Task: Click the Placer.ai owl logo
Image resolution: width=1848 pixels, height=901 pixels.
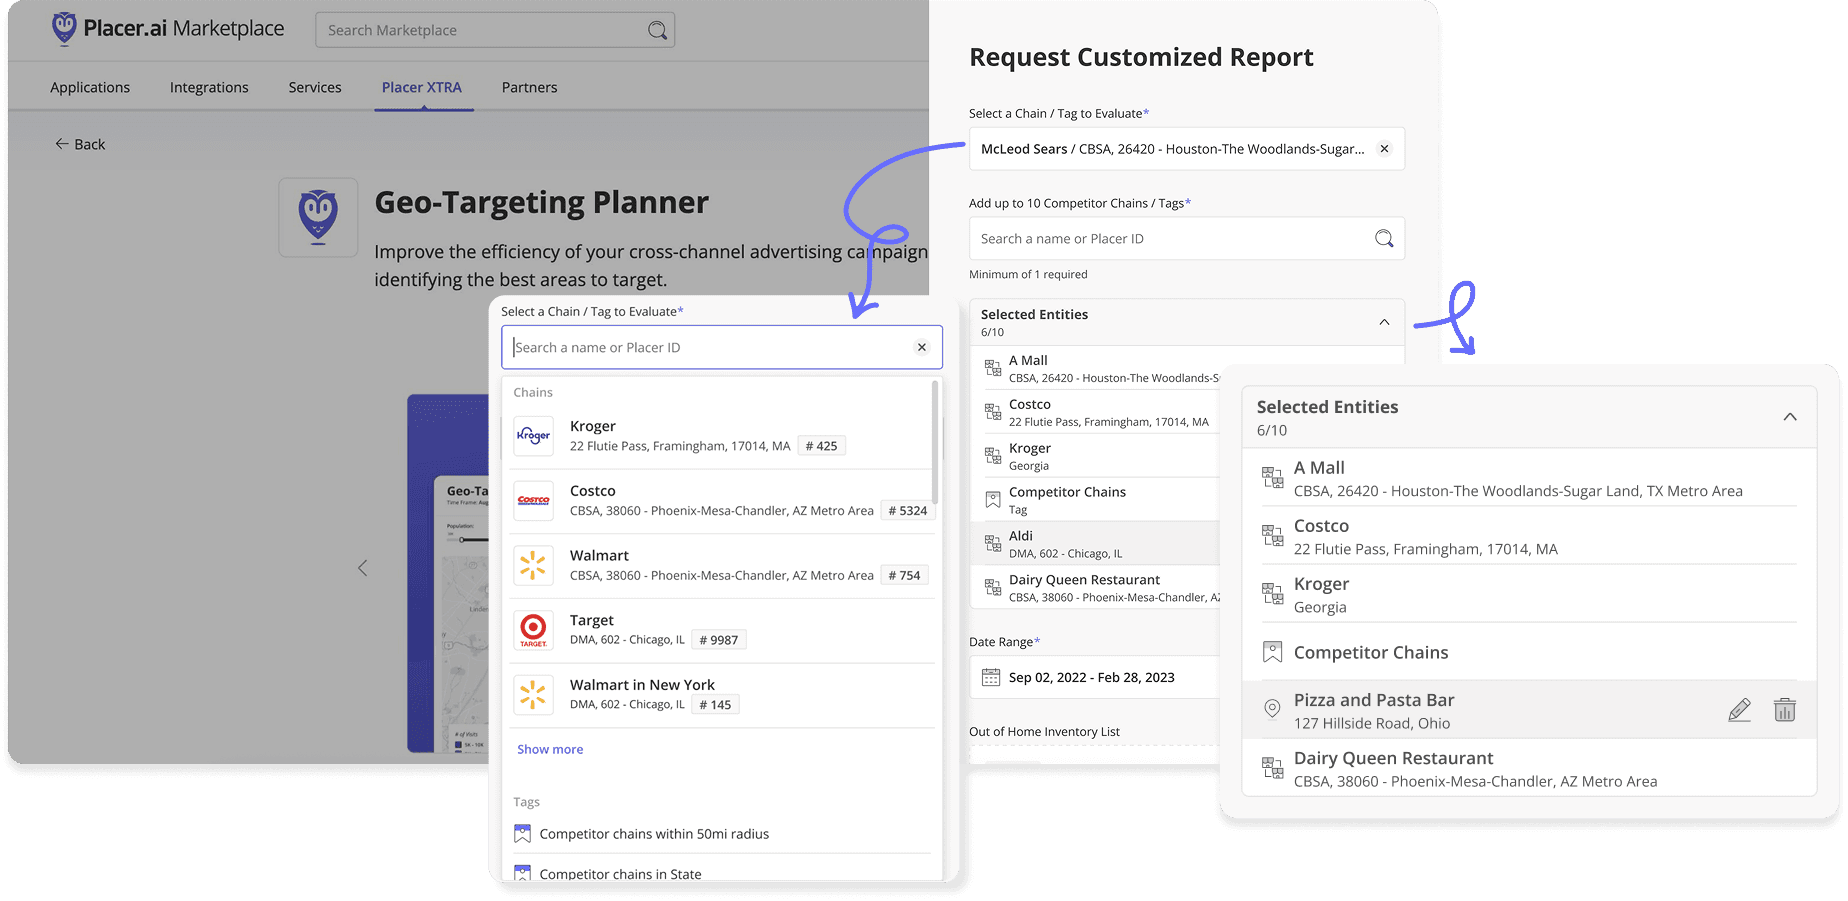Action: coord(64,28)
